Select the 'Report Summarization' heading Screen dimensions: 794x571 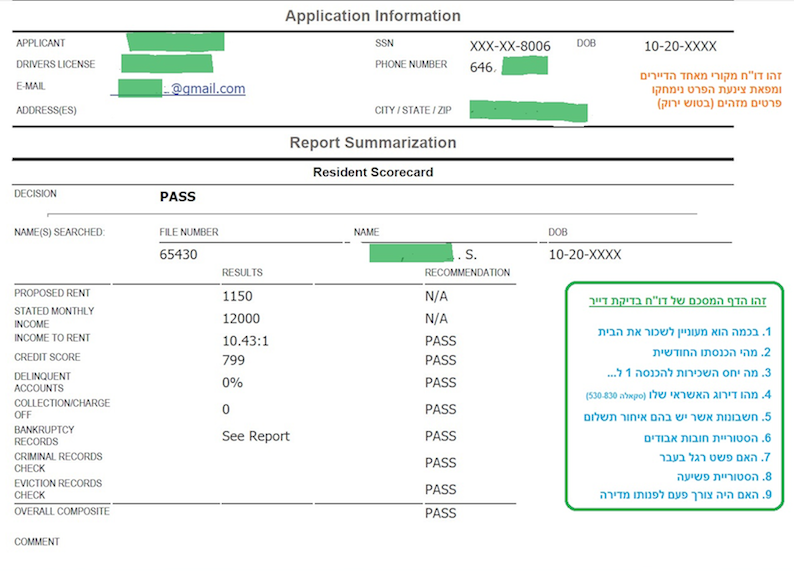point(373,143)
